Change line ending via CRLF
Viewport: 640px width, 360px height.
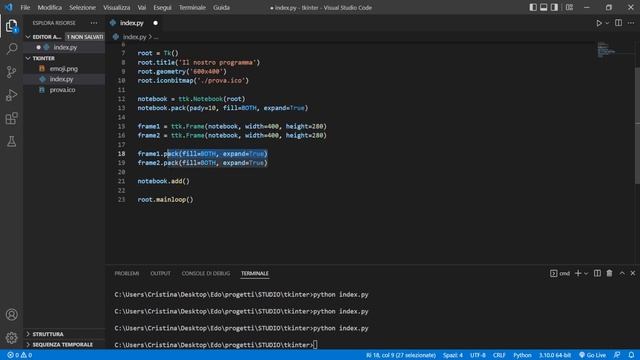tap(499, 355)
